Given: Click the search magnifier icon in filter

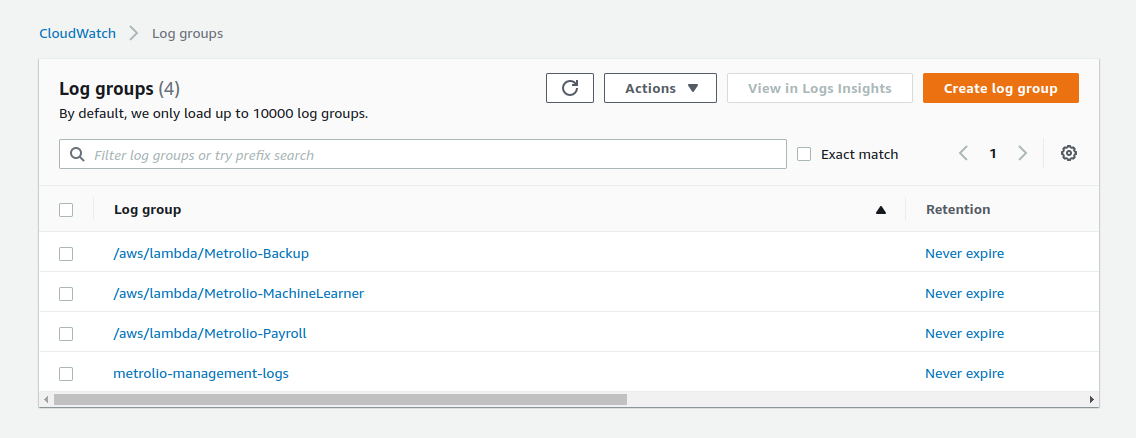Looking at the screenshot, I should pyautogui.click(x=77, y=155).
